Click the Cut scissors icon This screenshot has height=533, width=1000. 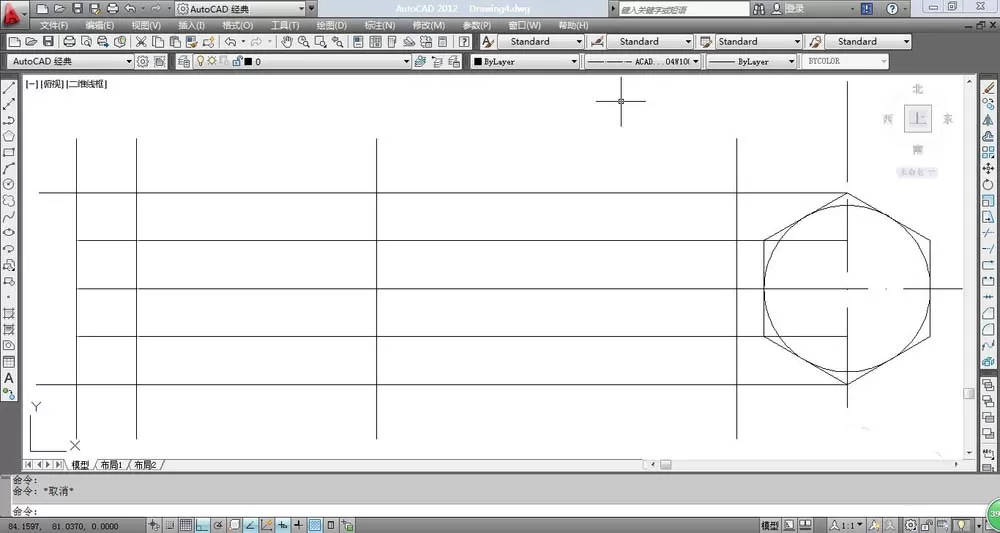point(141,41)
